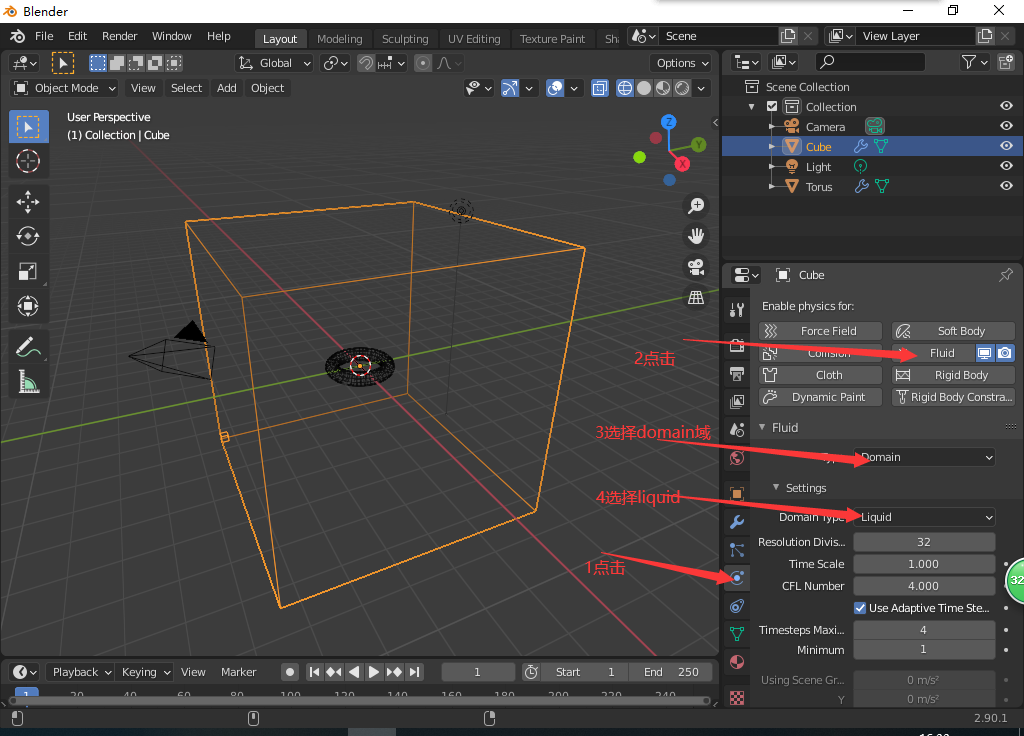Open the Physics properties tab

click(737, 578)
